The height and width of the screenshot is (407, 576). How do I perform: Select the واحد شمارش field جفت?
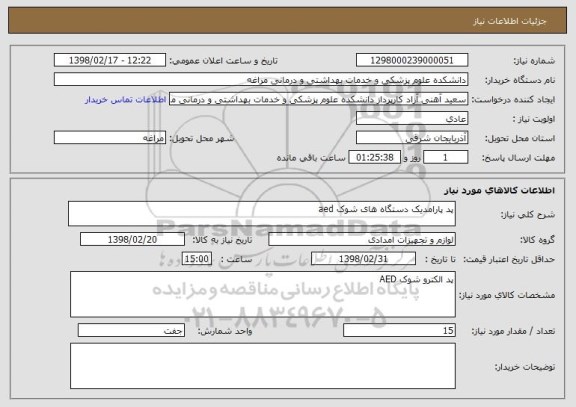131,330
